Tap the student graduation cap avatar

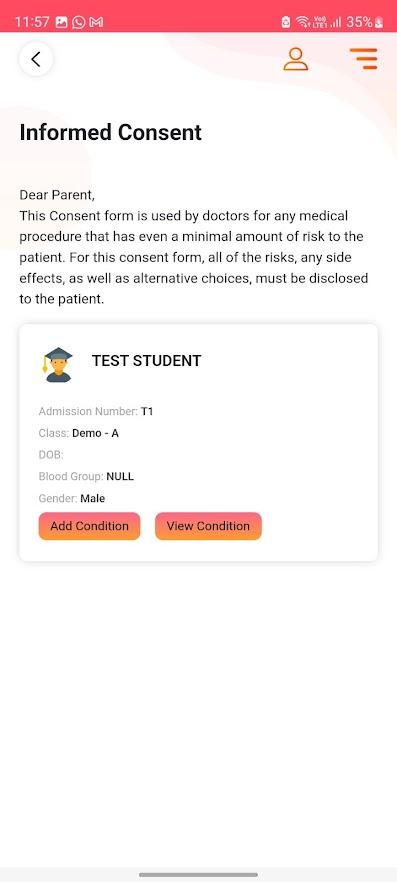[58, 364]
